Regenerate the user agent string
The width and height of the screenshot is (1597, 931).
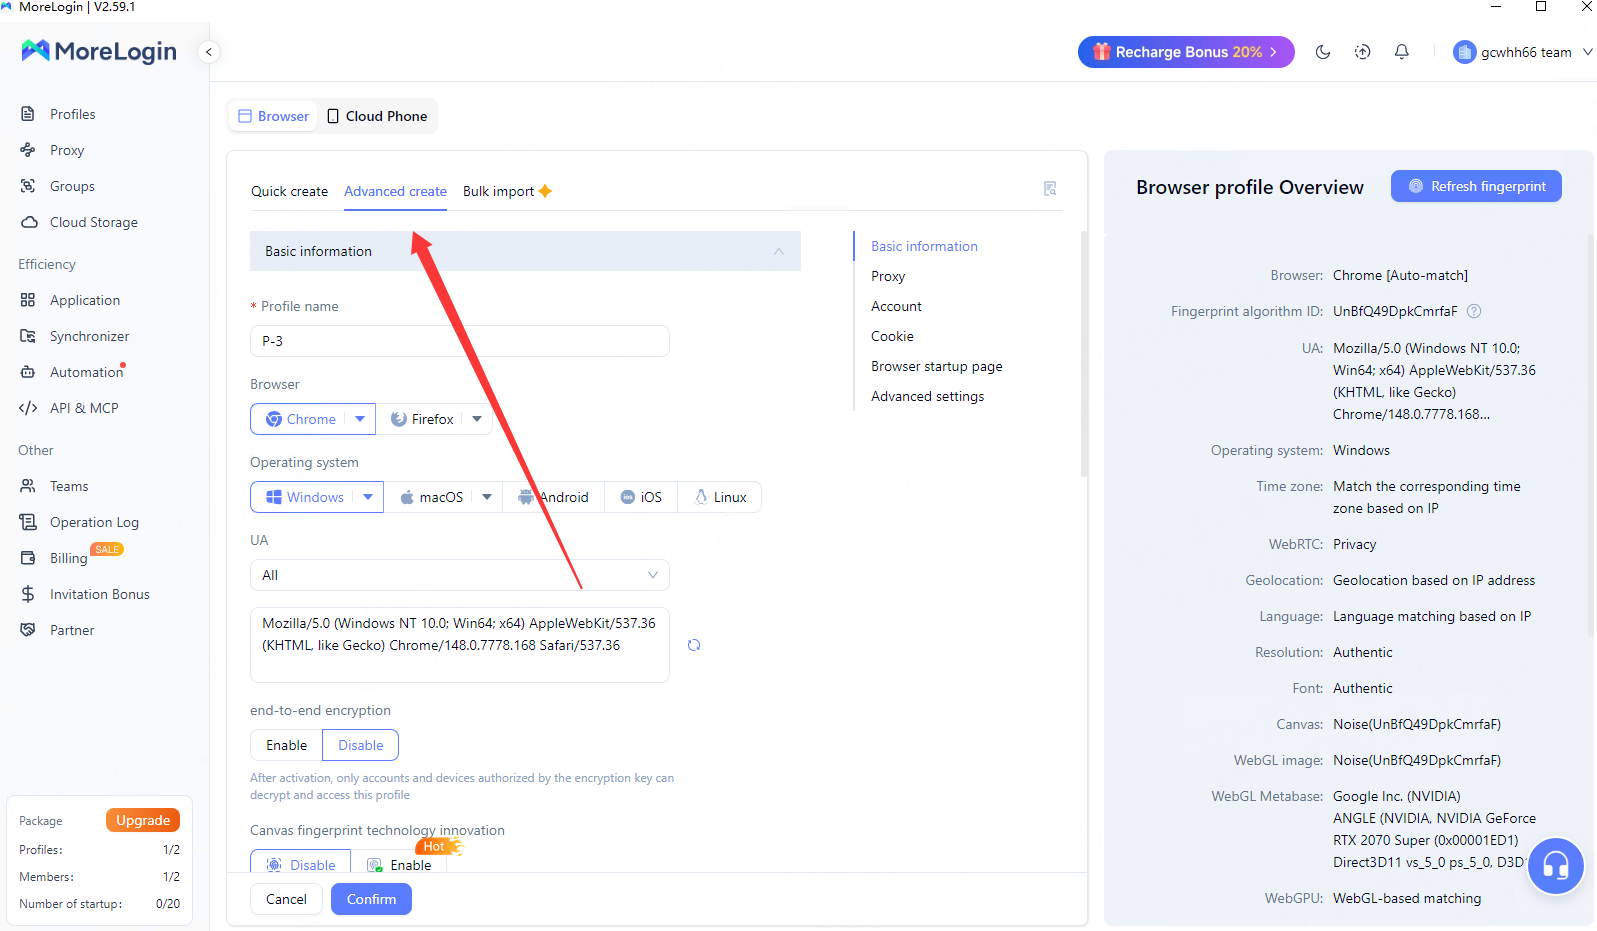point(694,645)
